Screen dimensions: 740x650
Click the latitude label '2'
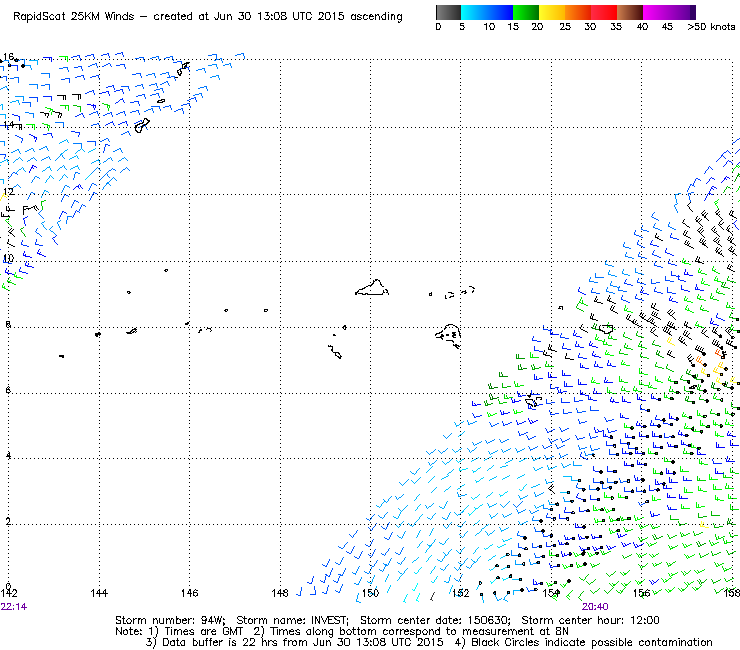tap(8, 522)
